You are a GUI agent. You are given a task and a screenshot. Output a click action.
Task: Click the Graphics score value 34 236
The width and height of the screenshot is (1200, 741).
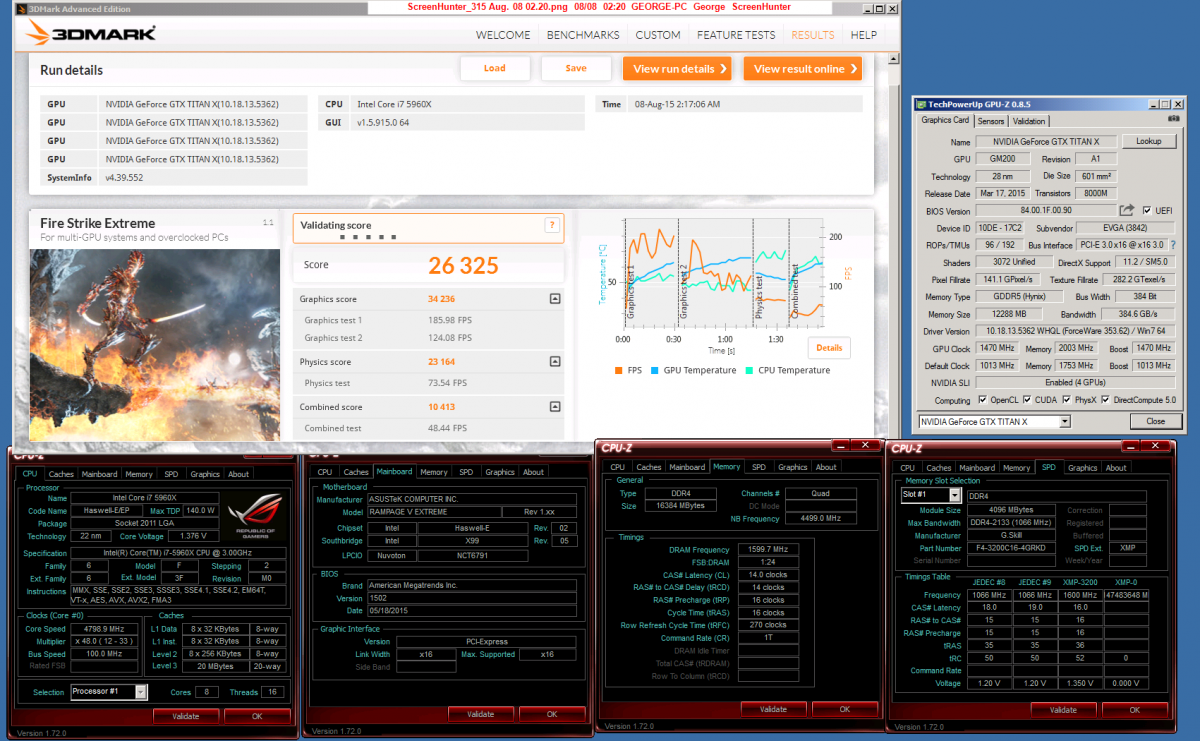point(441,299)
